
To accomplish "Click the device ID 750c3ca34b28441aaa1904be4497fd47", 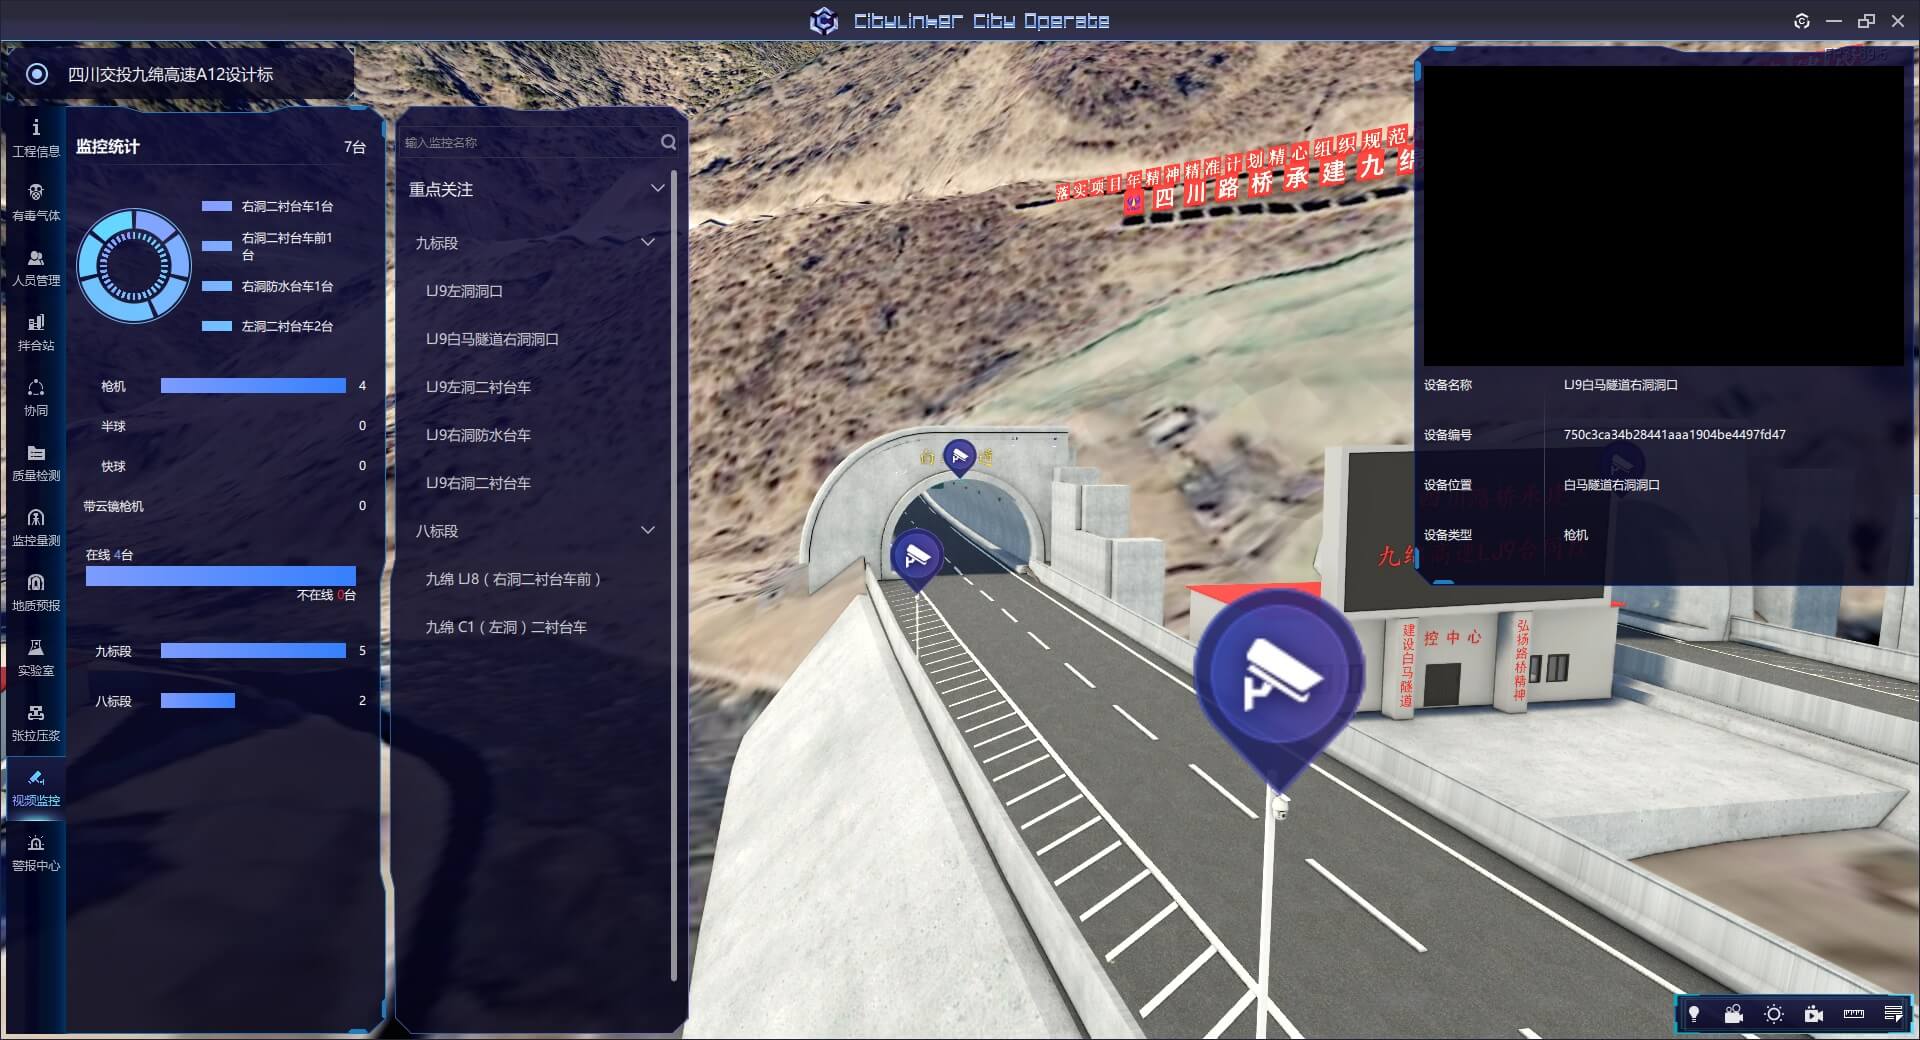I will [1674, 435].
